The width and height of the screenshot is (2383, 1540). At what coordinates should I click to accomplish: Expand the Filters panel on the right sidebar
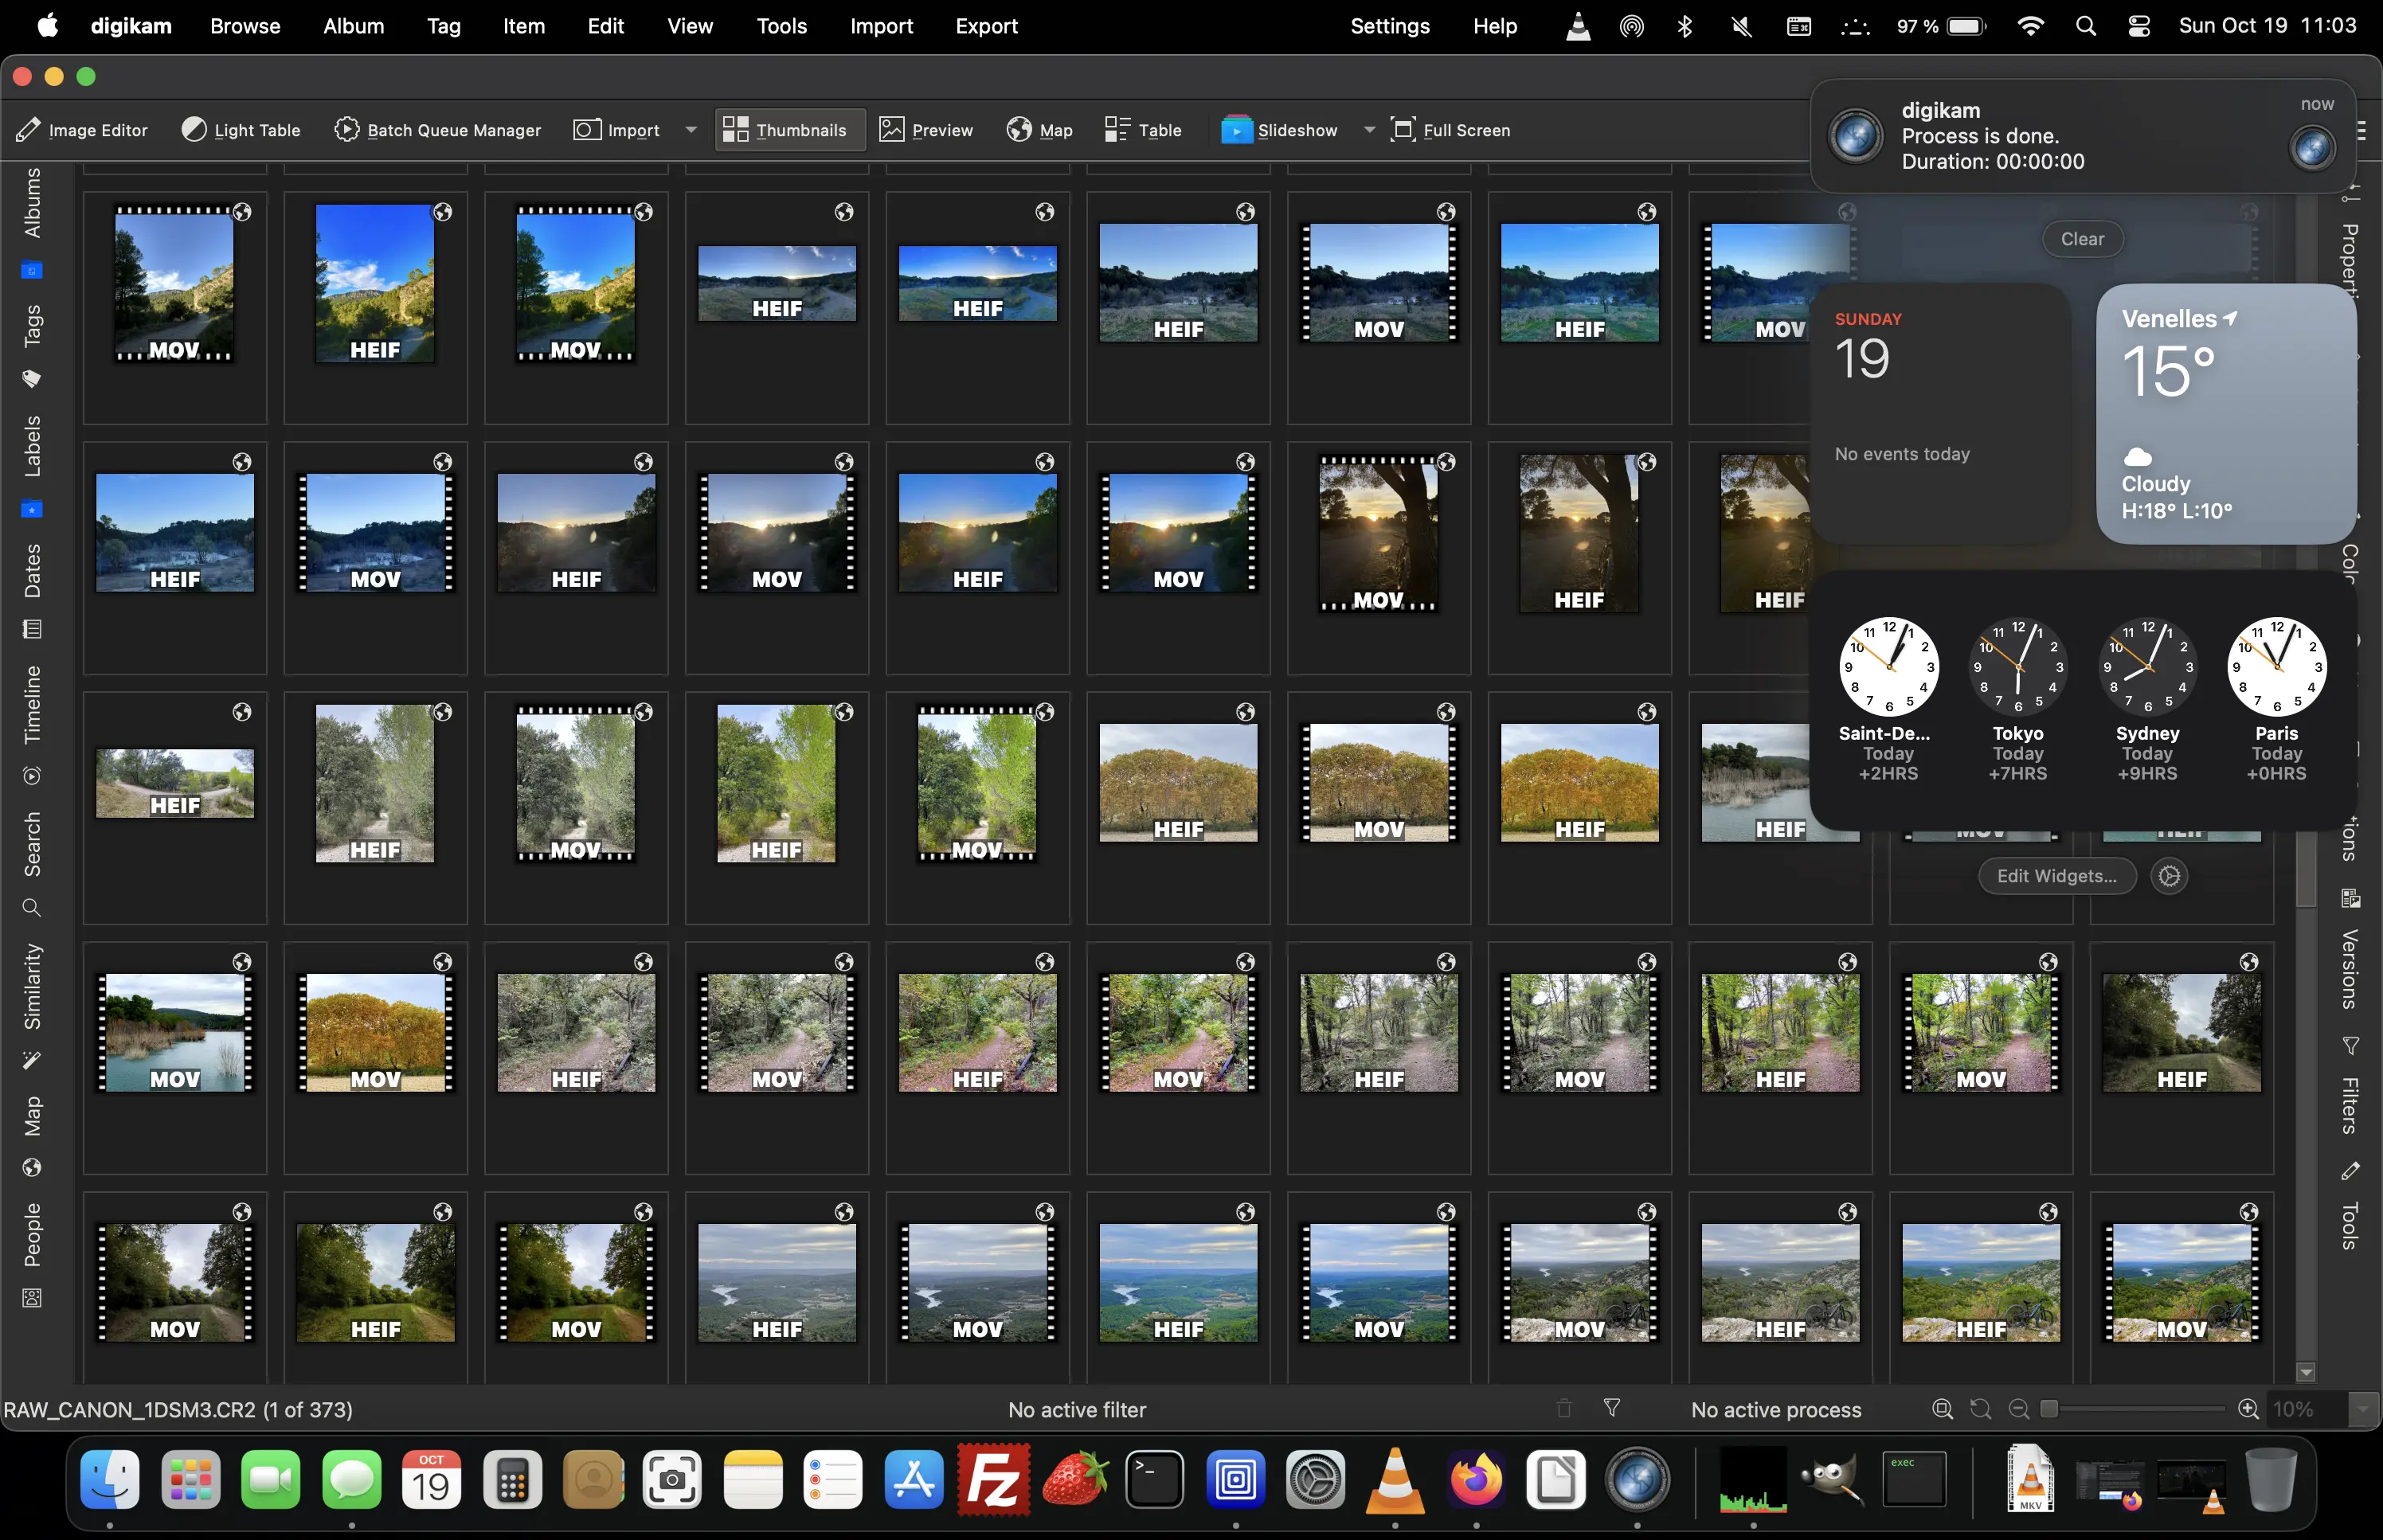tap(2352, 1106)
